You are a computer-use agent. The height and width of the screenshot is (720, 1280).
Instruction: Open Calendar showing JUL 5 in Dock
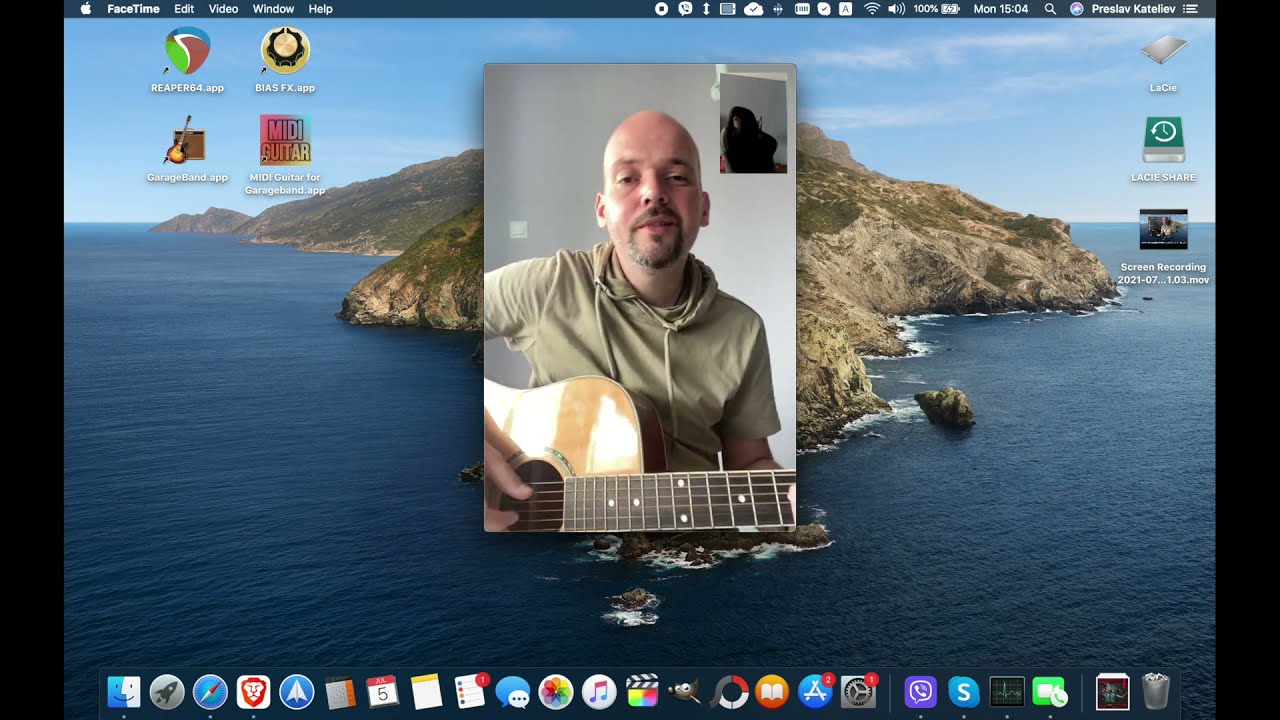coord(383,691)
